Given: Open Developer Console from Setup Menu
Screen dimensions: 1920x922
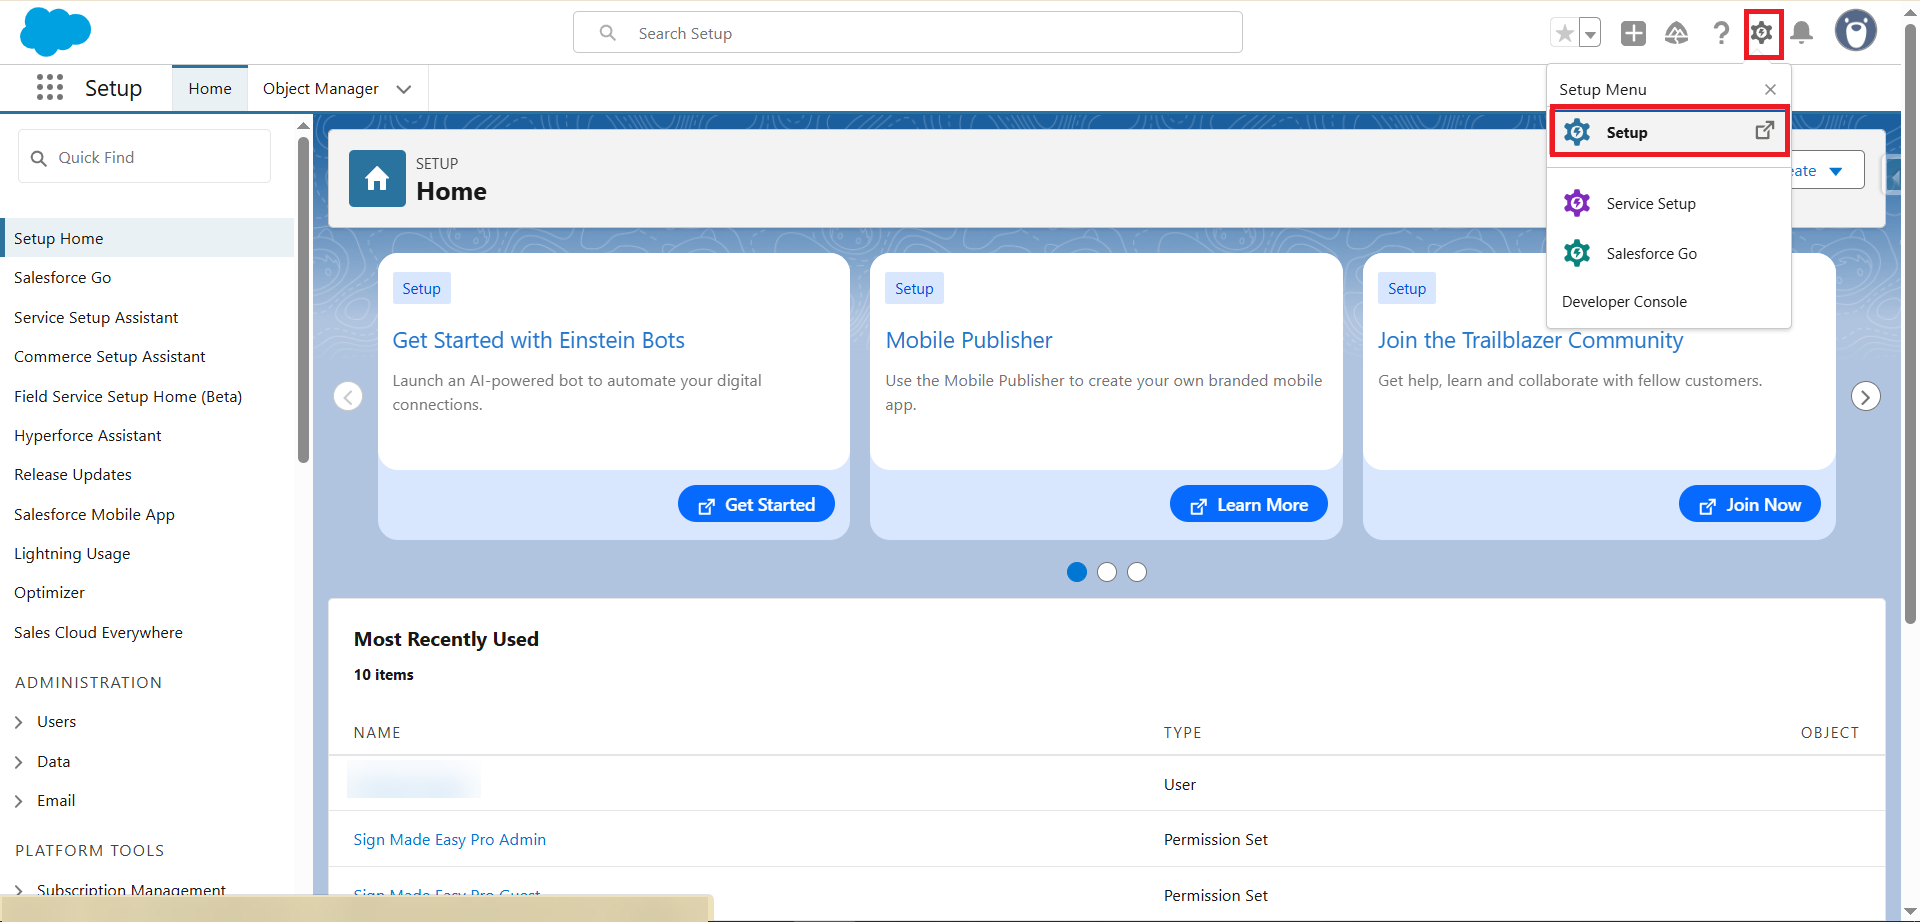Looking at the screenshot, I should (x=1624, y=302).
